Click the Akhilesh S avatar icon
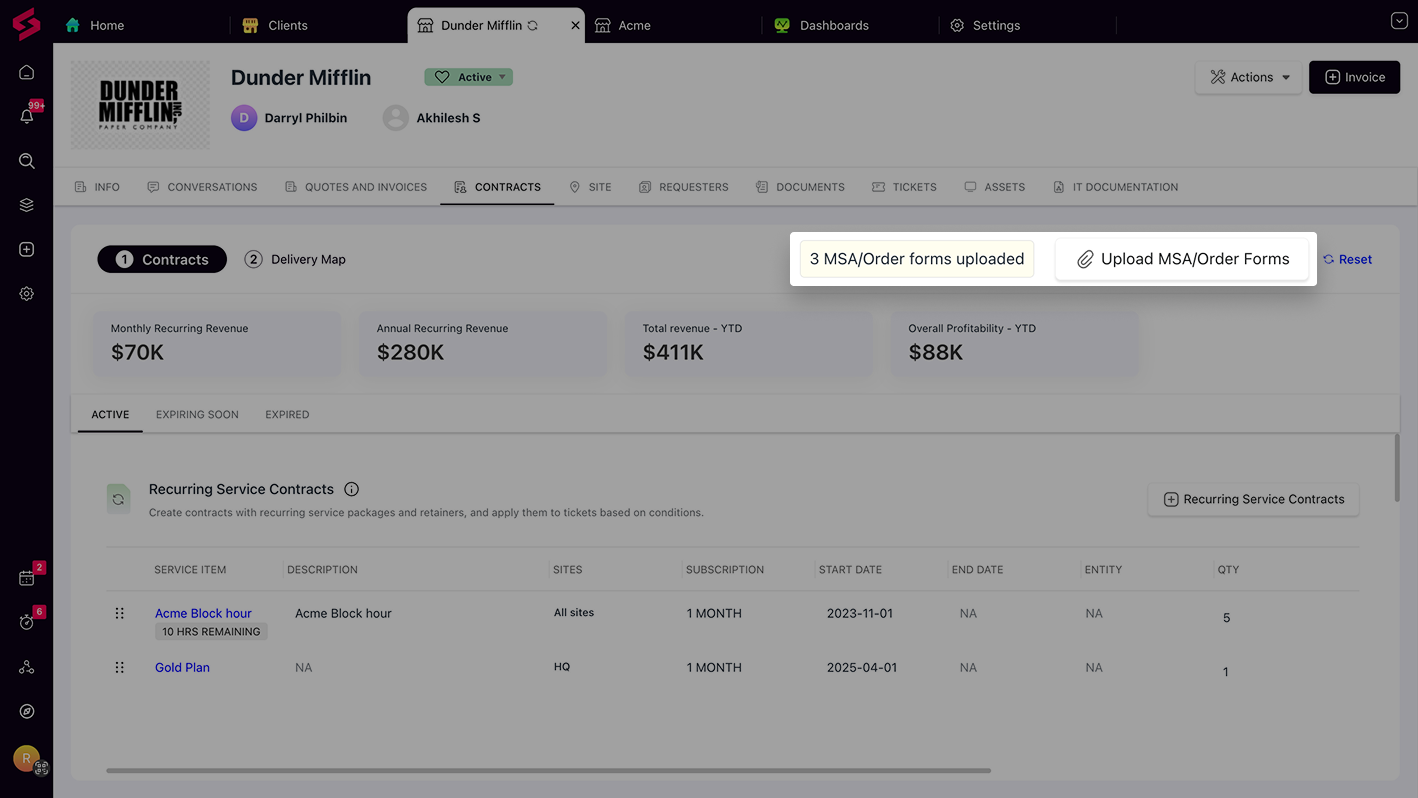Screen dimensions: 1418x798 396,118
